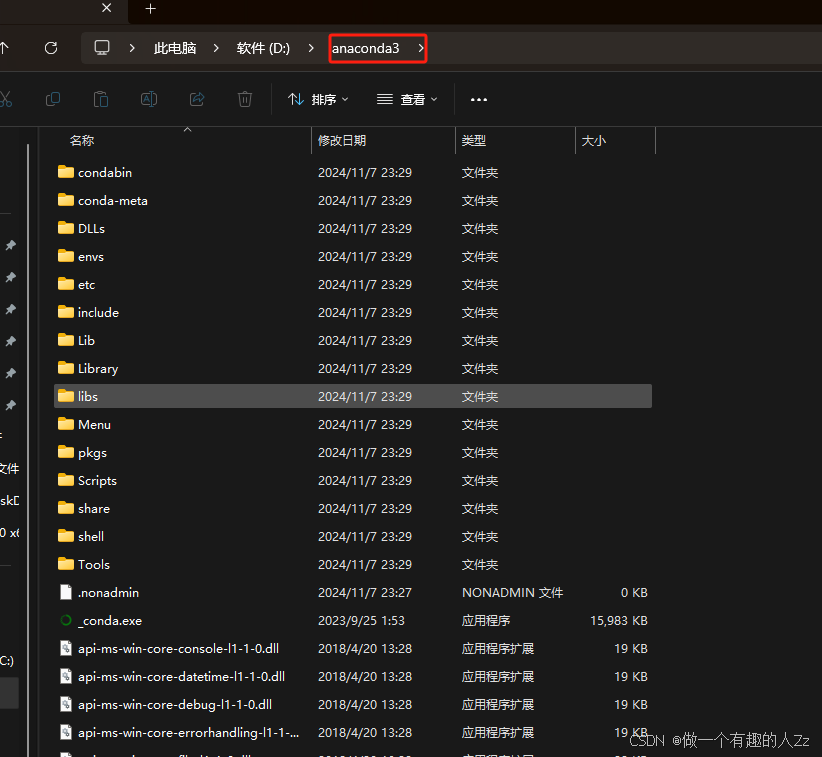Select the .nonadmin file name
This screenshot has width=822, height=757.
[109, 592]
